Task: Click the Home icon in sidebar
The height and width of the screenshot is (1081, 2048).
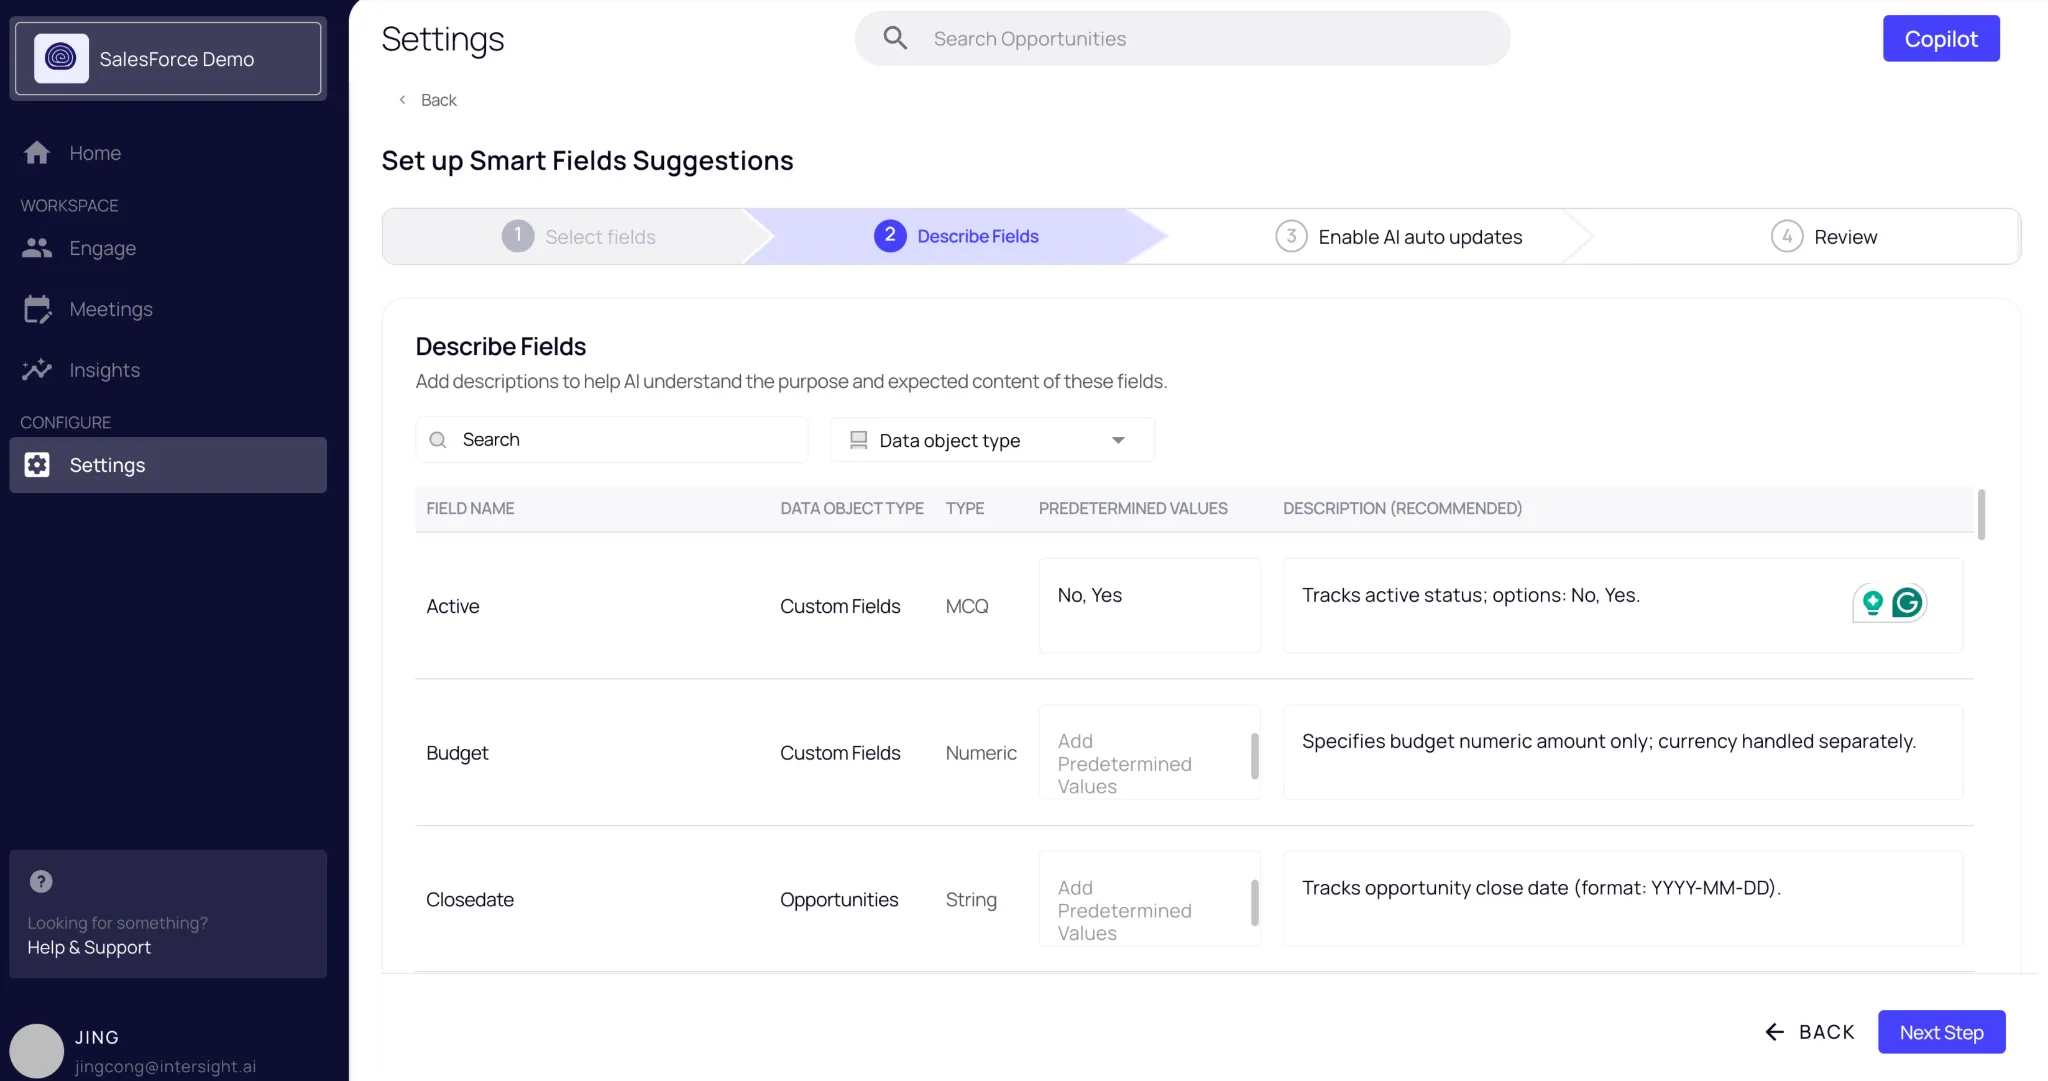Action: pyautogui.click(x=37, y=153)
